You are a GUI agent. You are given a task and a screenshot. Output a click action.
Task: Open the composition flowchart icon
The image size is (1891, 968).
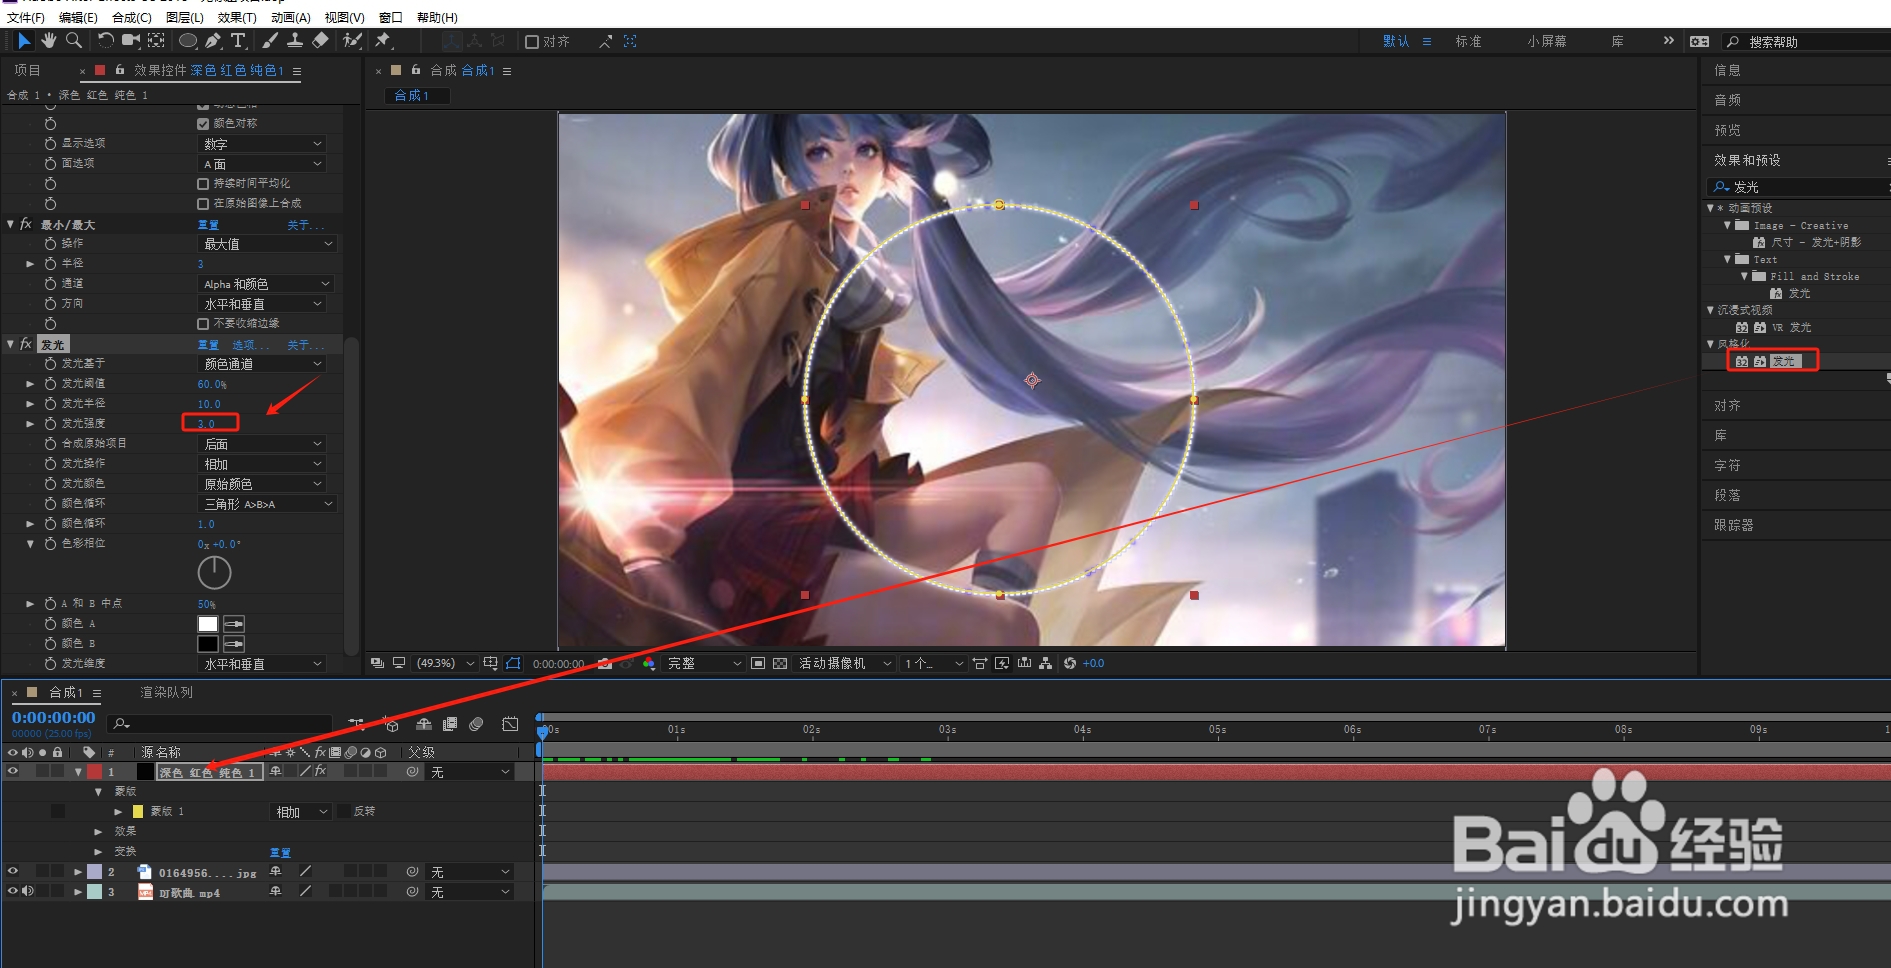pyautogui.click(x=1046, y=663)
